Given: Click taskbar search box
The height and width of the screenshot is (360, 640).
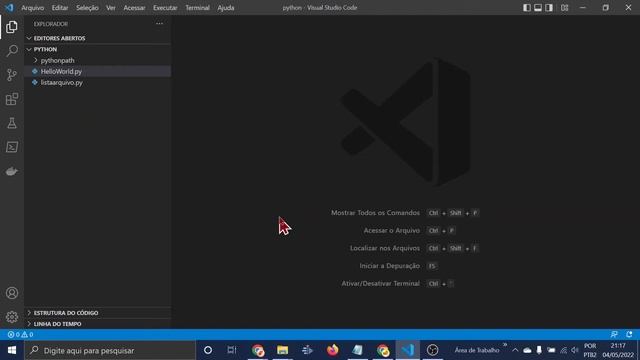Looking at the screenshot, I should [x=110, y=350].
